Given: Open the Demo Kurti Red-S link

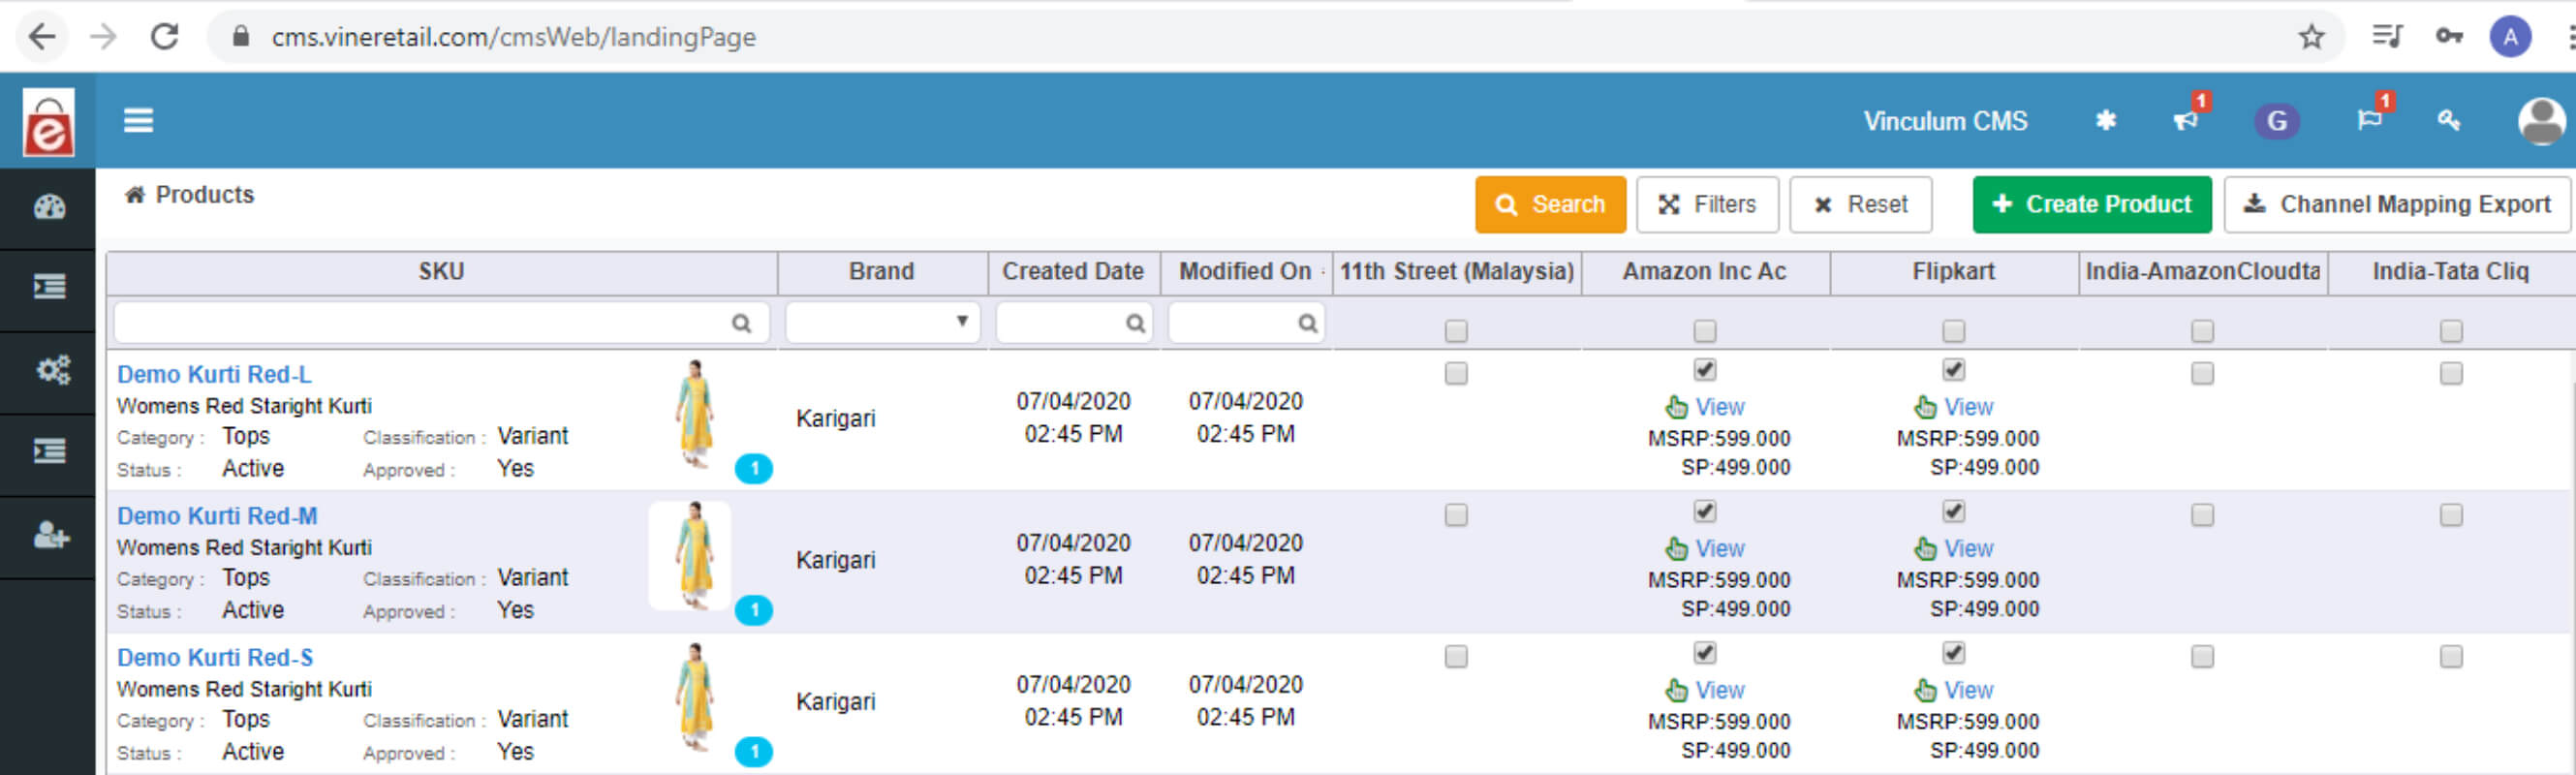Looking at the screenshot, I should (215, 658).
